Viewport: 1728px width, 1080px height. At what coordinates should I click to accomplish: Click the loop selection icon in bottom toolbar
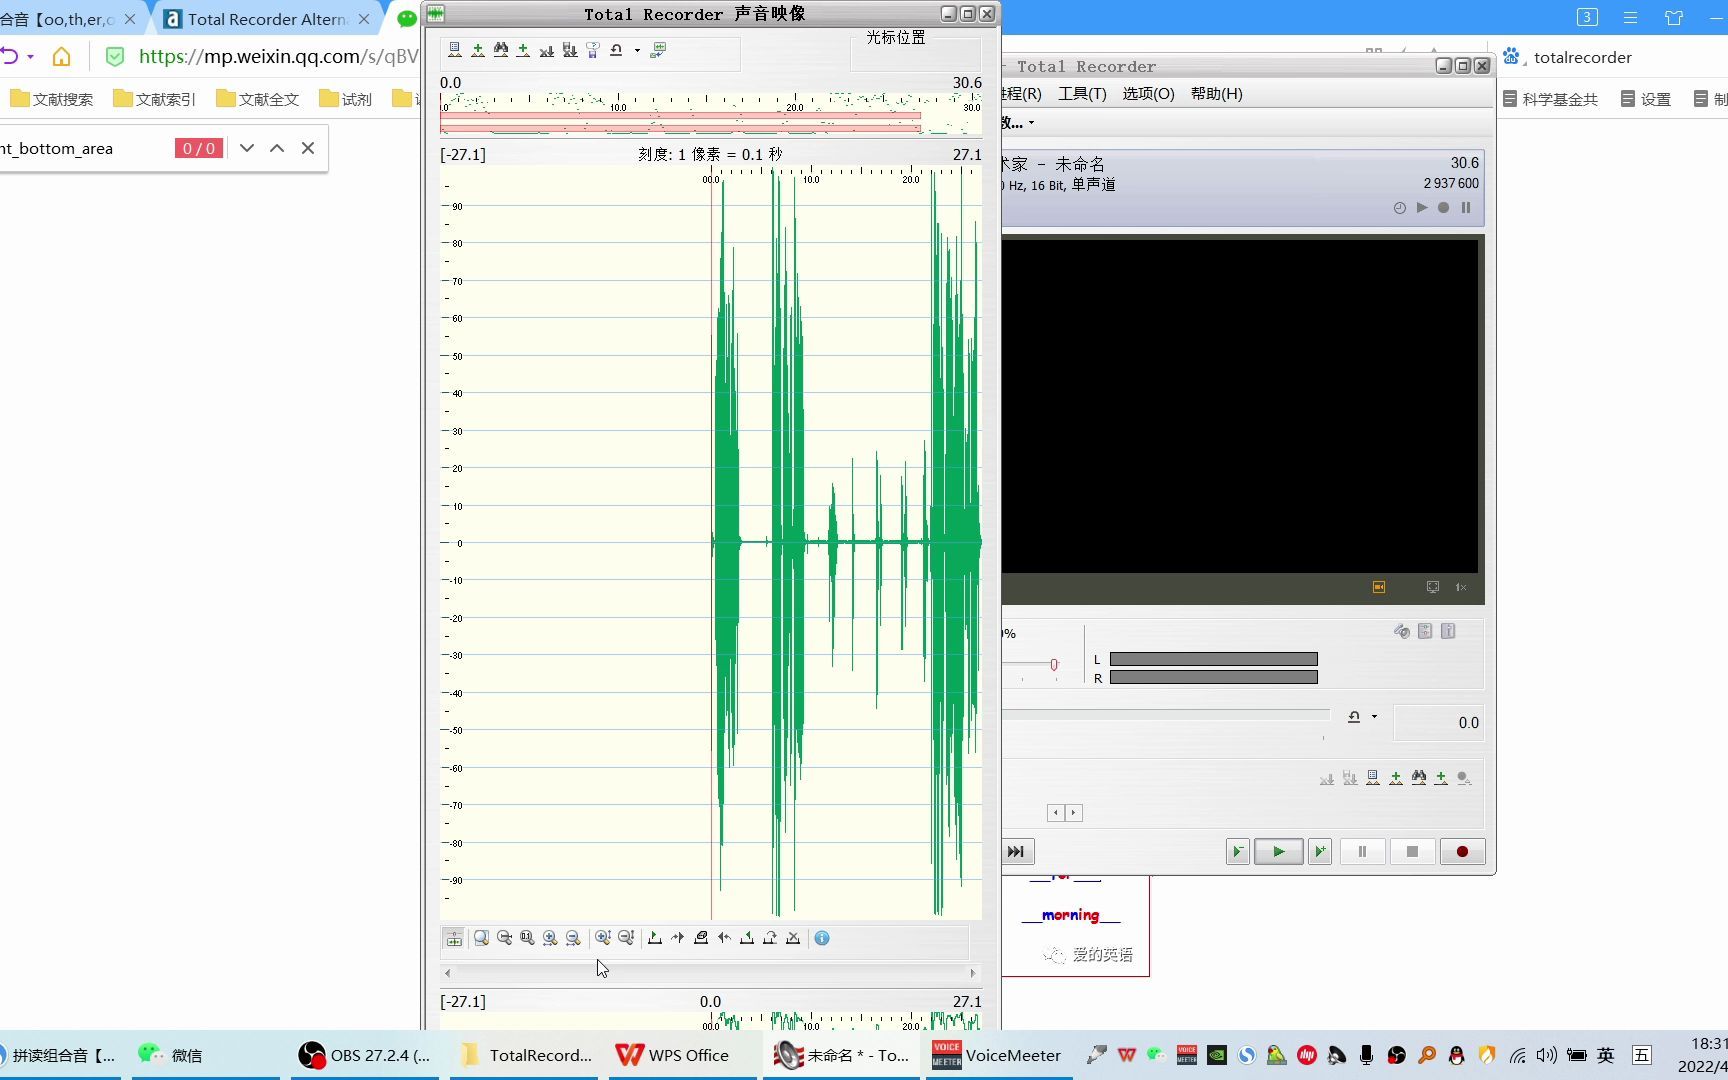click(770, 938)
